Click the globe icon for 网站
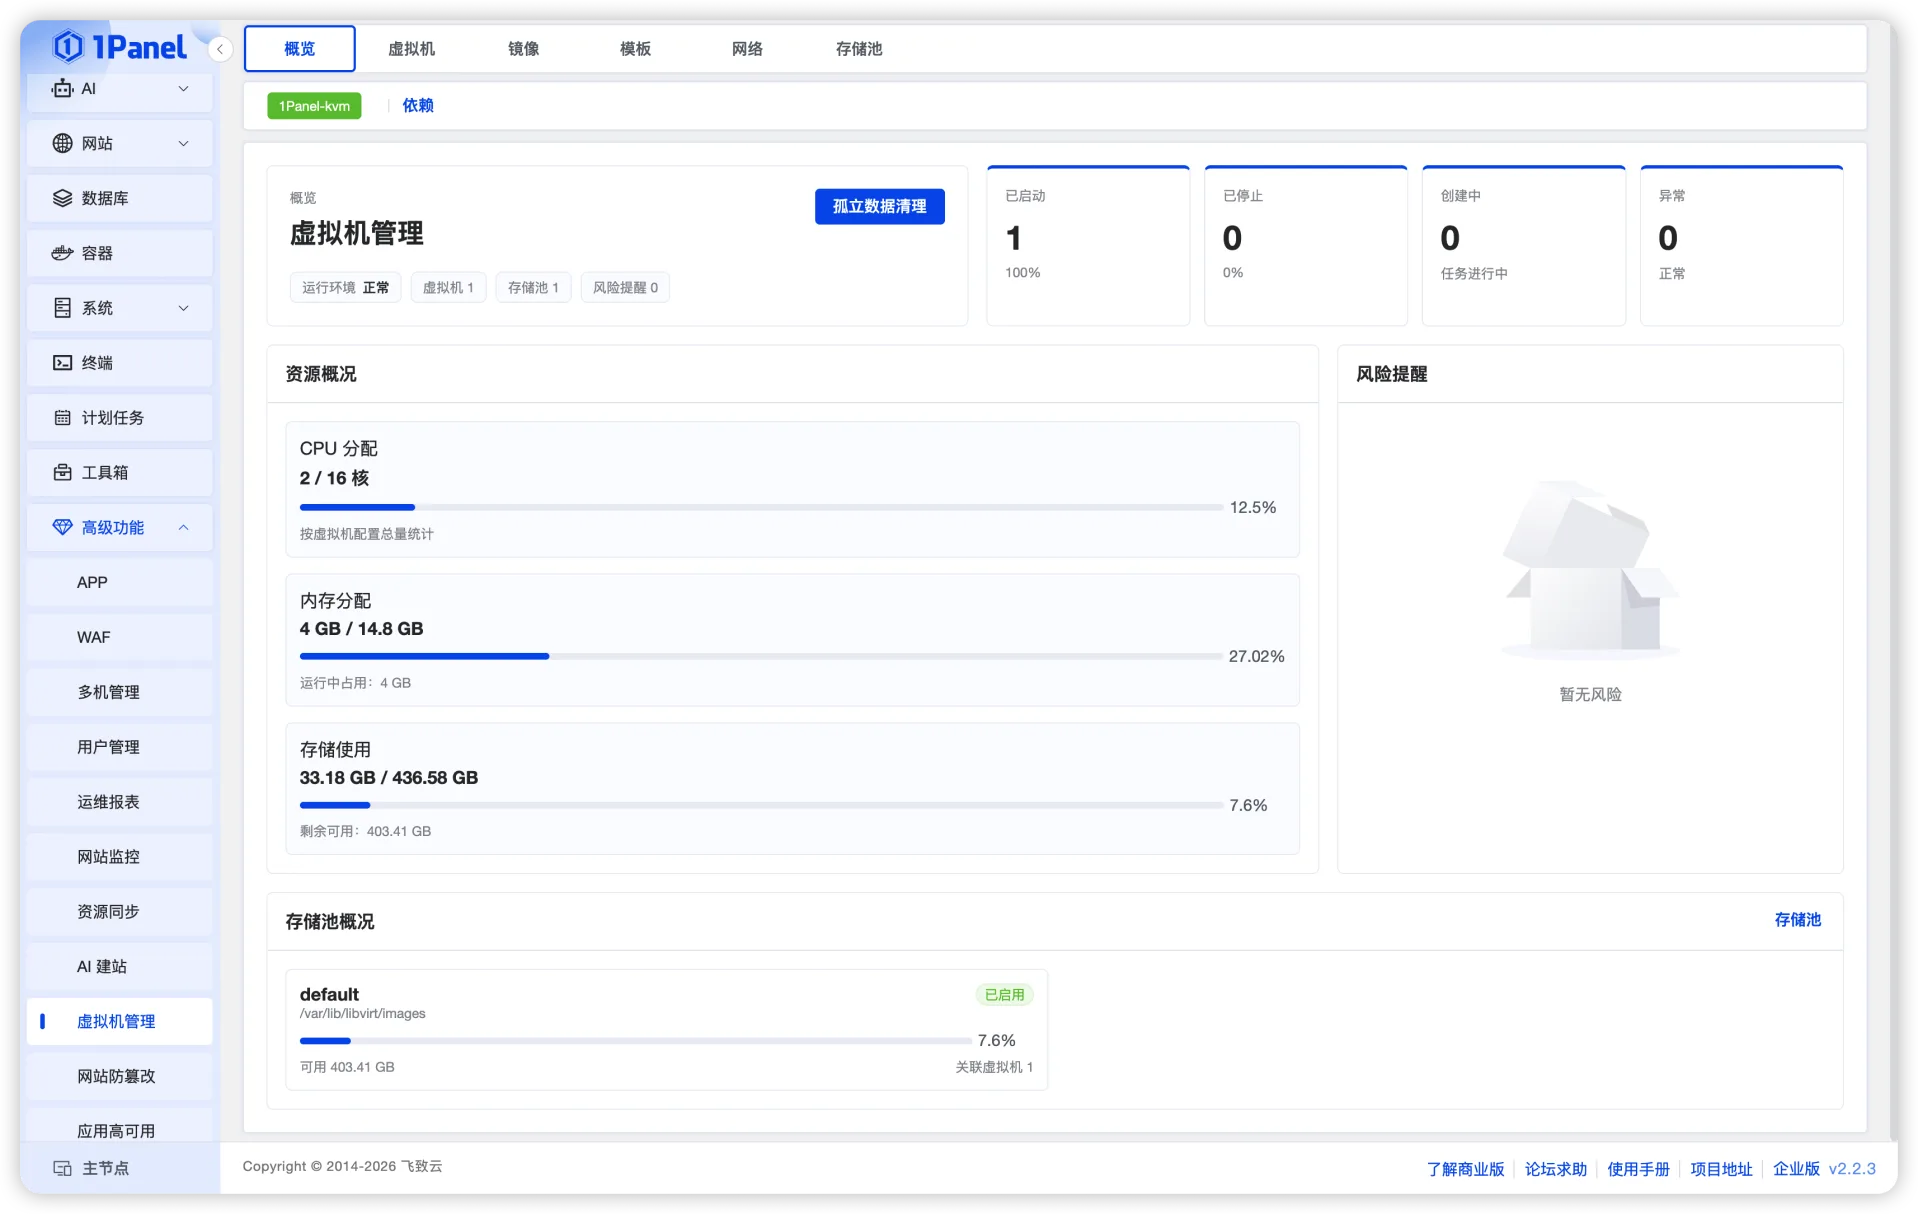 (x=62, y=143)
